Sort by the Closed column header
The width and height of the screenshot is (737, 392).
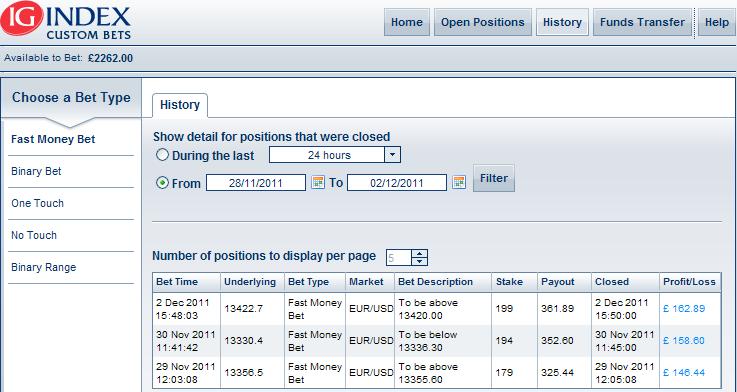(625, 282)
